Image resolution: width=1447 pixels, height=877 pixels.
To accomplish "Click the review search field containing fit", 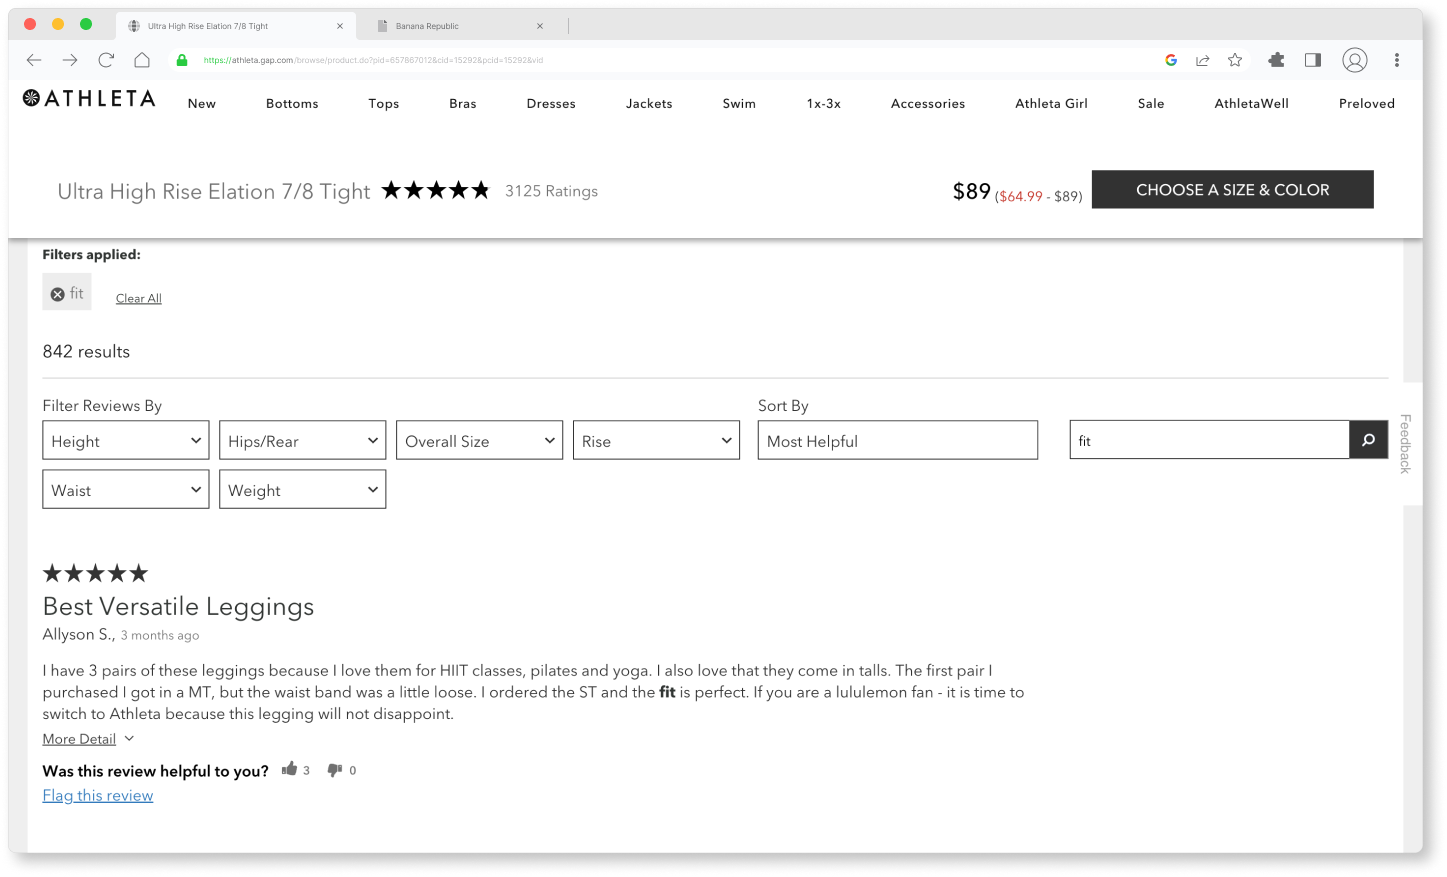I will pos(1209,440).
